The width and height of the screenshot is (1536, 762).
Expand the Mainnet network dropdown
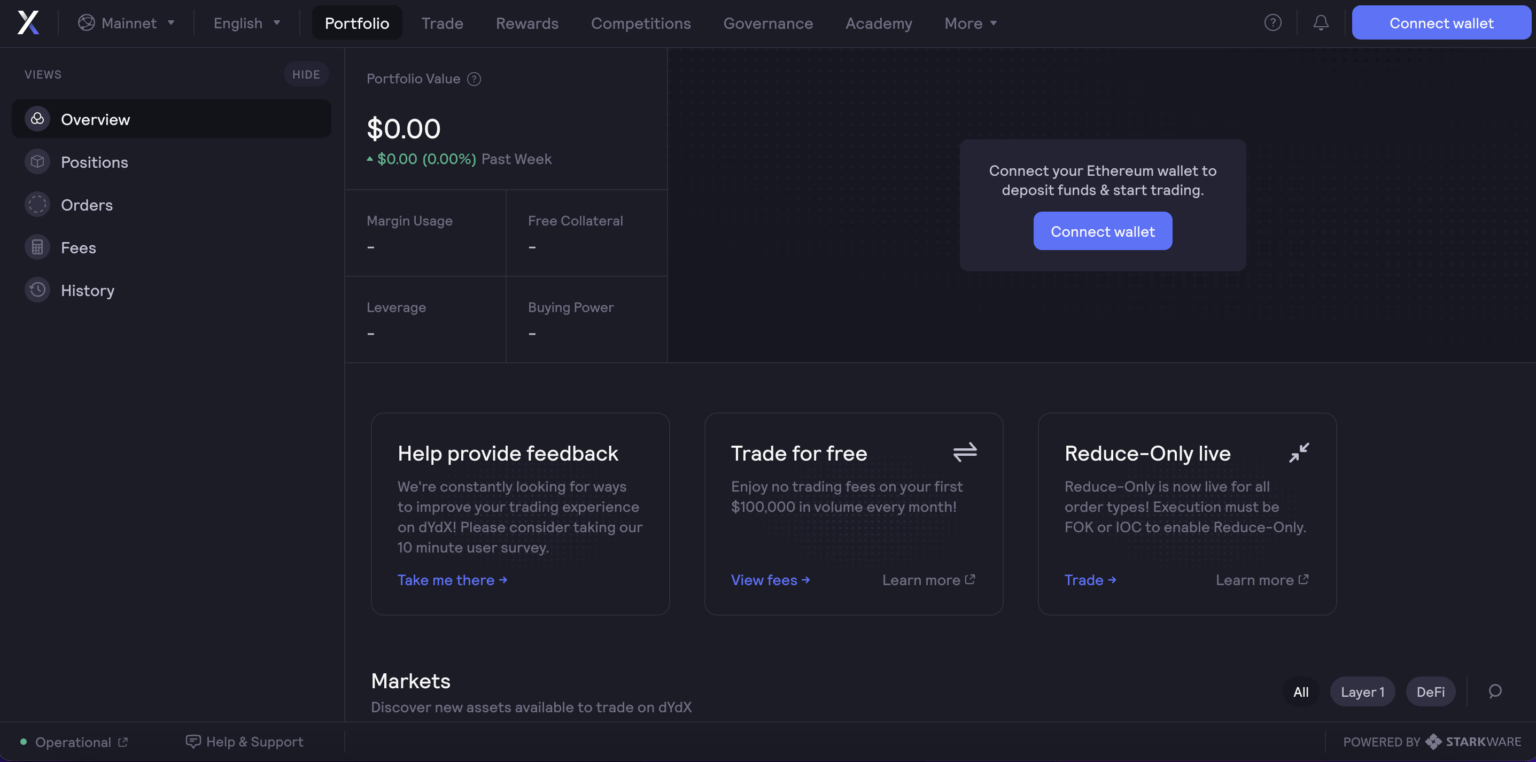tap(126, 23)
